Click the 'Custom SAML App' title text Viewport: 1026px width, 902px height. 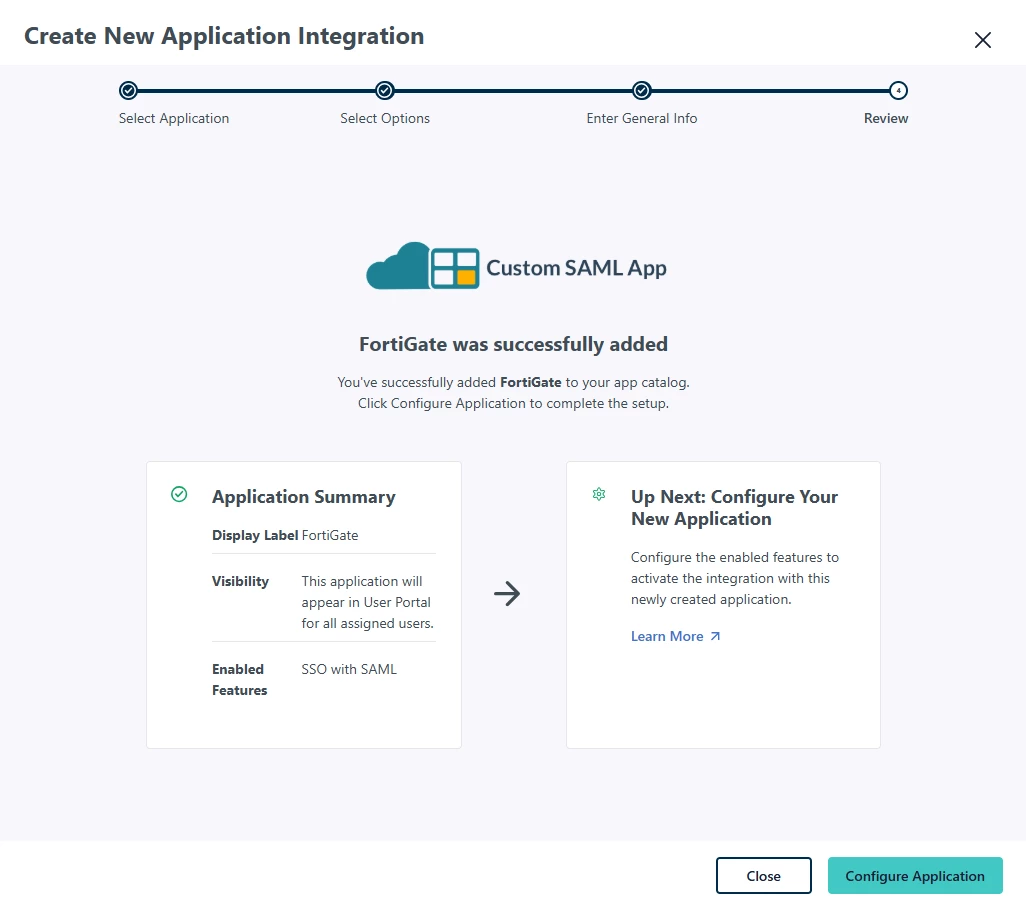[x=576, y=268]
